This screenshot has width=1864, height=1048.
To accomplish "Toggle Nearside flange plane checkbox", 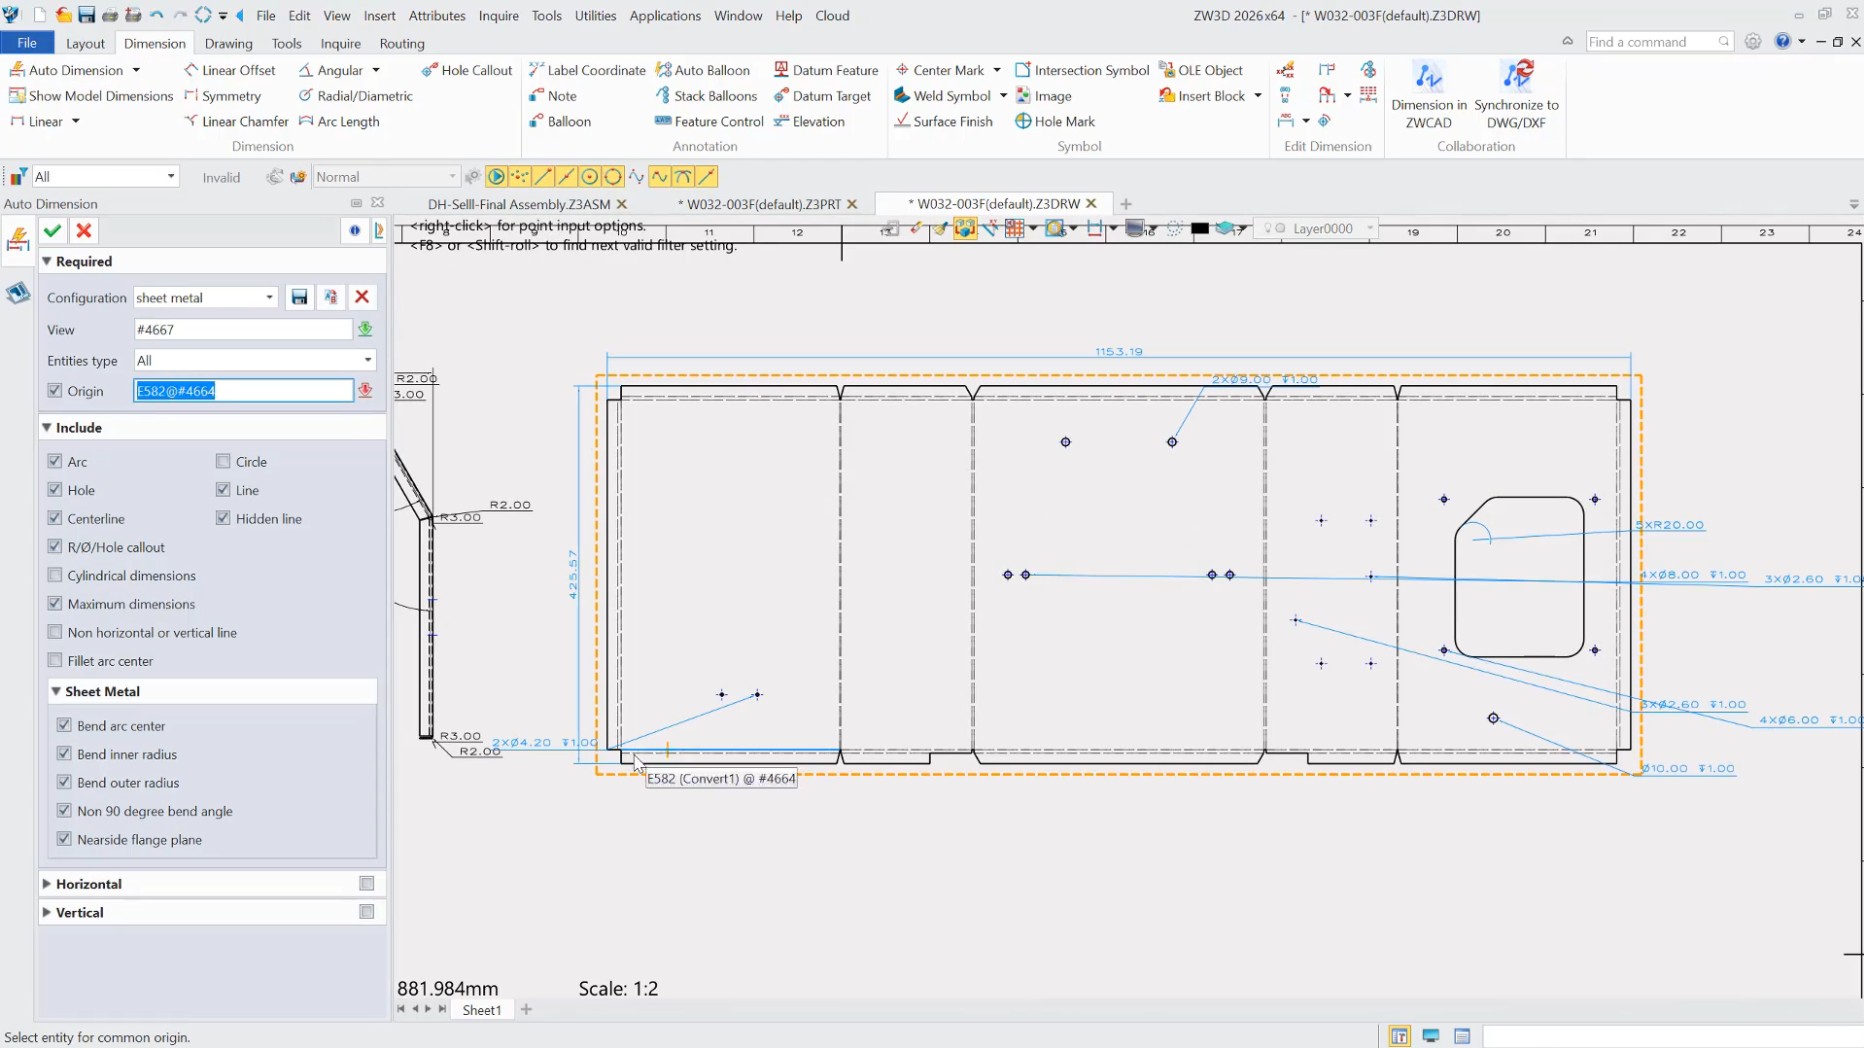I will pyautogui.click(x=64, y=839).
